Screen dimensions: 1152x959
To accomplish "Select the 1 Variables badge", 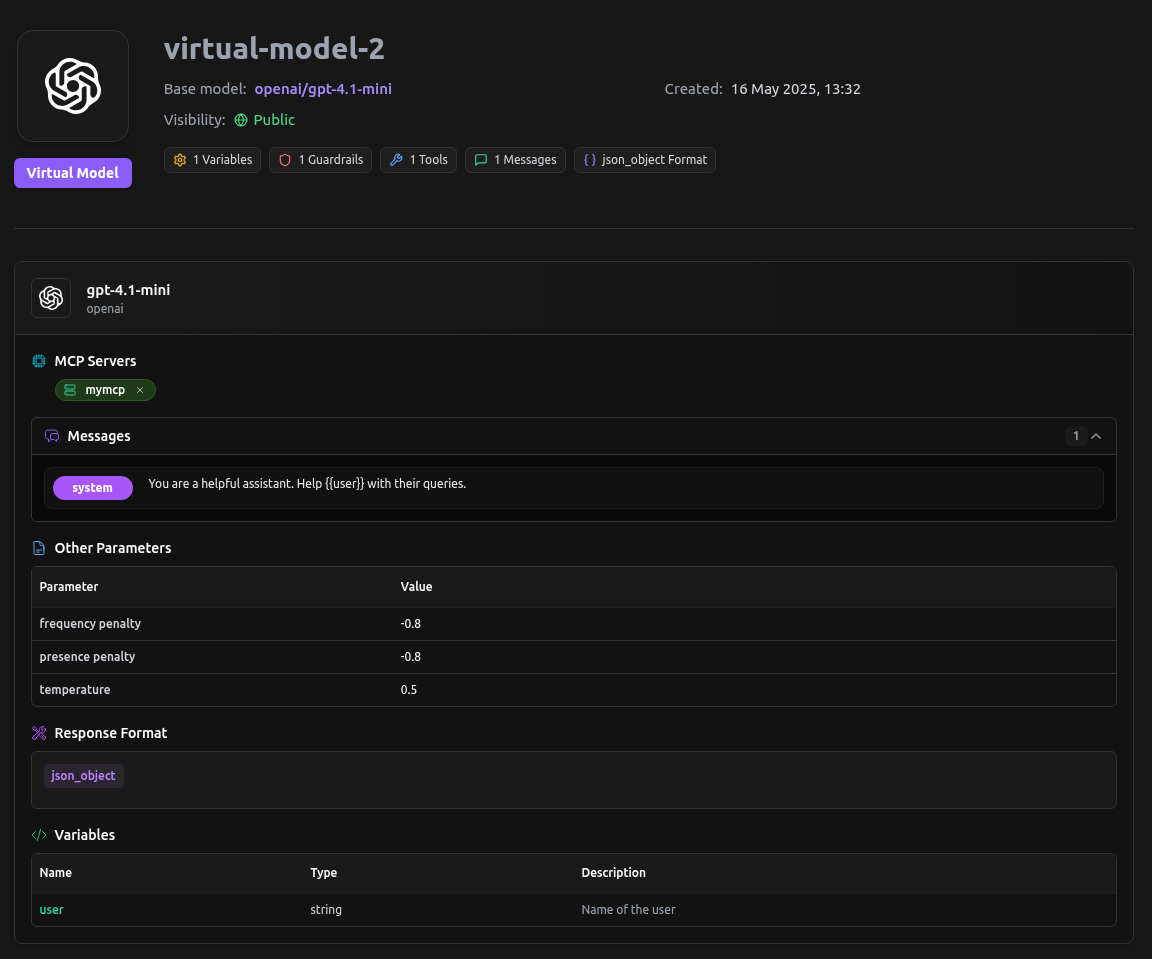I will [x=213, y=160].
